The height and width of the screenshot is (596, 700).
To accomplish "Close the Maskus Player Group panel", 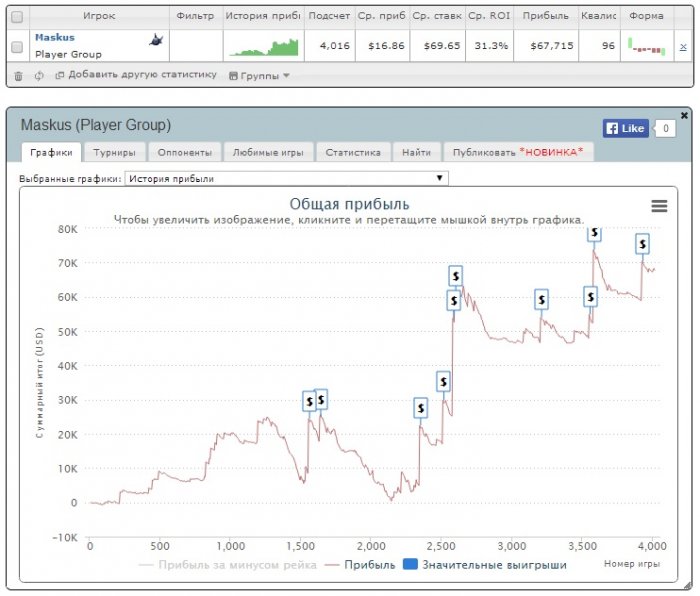I will 684,115.
